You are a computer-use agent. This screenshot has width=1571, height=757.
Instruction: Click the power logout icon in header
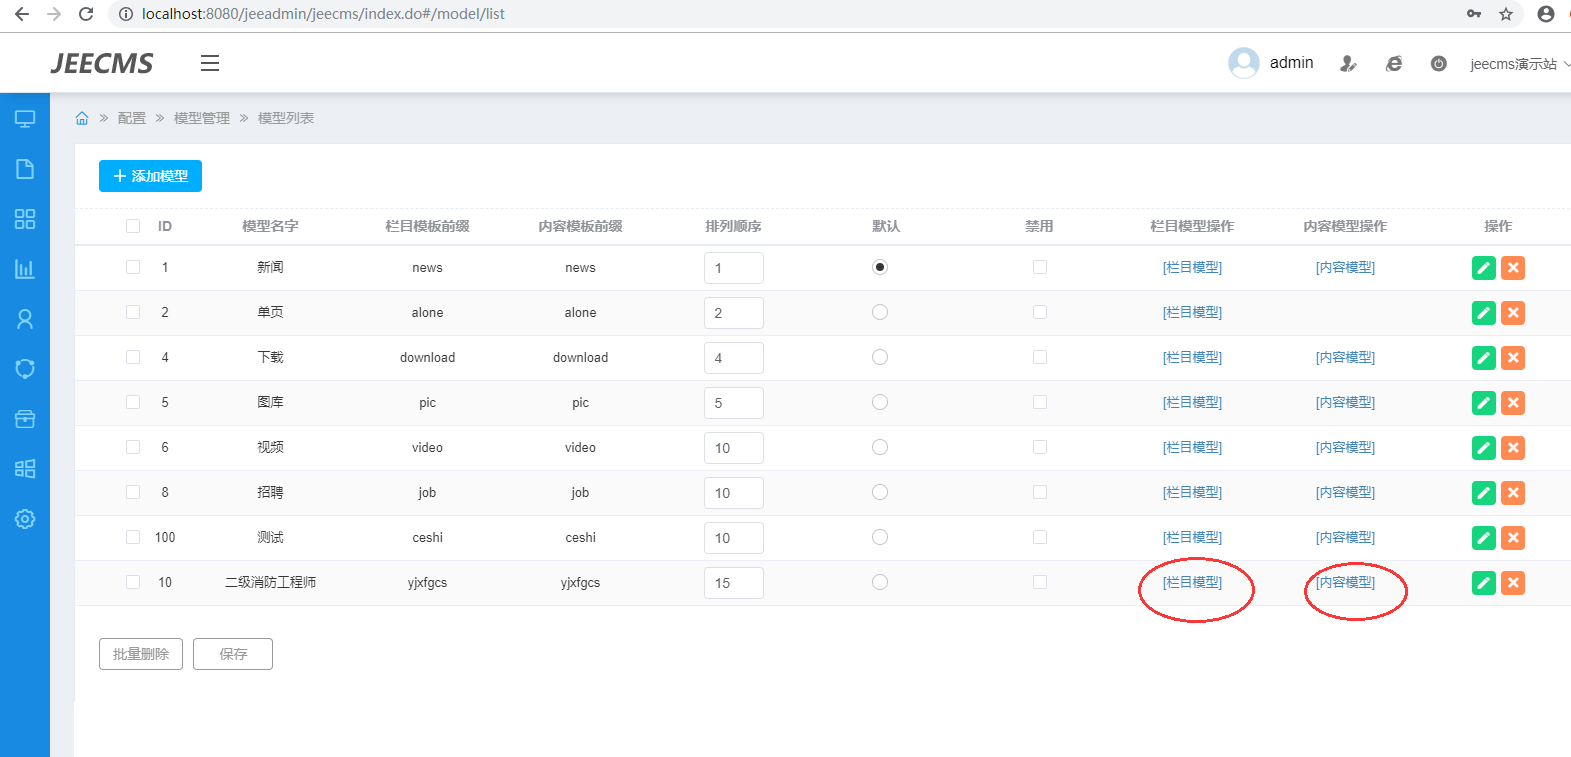click(1438, 64)
